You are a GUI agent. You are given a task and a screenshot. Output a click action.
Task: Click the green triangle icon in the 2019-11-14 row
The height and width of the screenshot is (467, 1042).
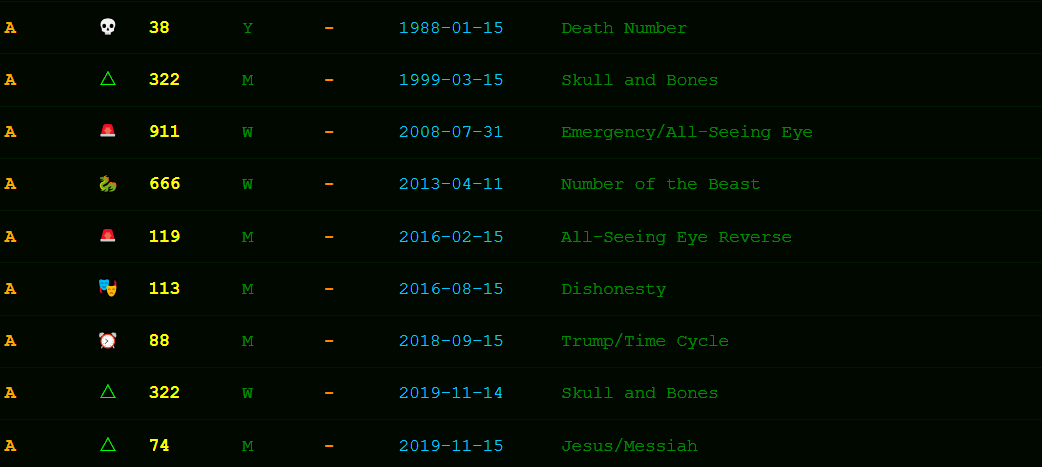[x=108, y=392]
